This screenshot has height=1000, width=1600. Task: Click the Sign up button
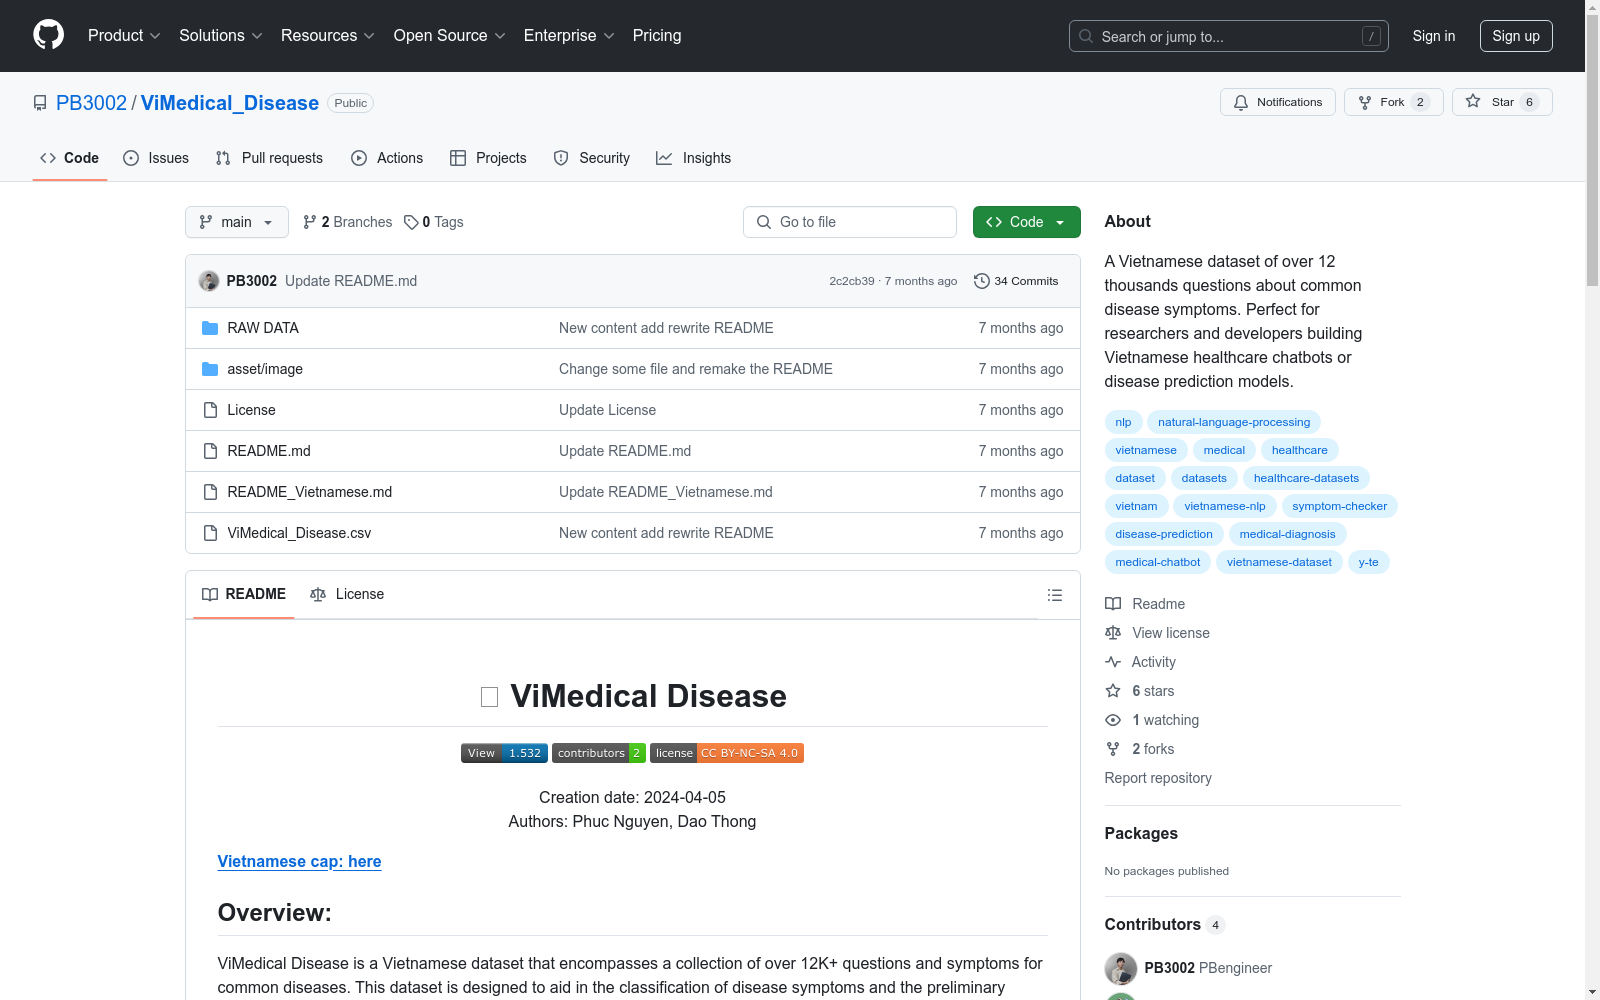click(x=1516, y=36)
